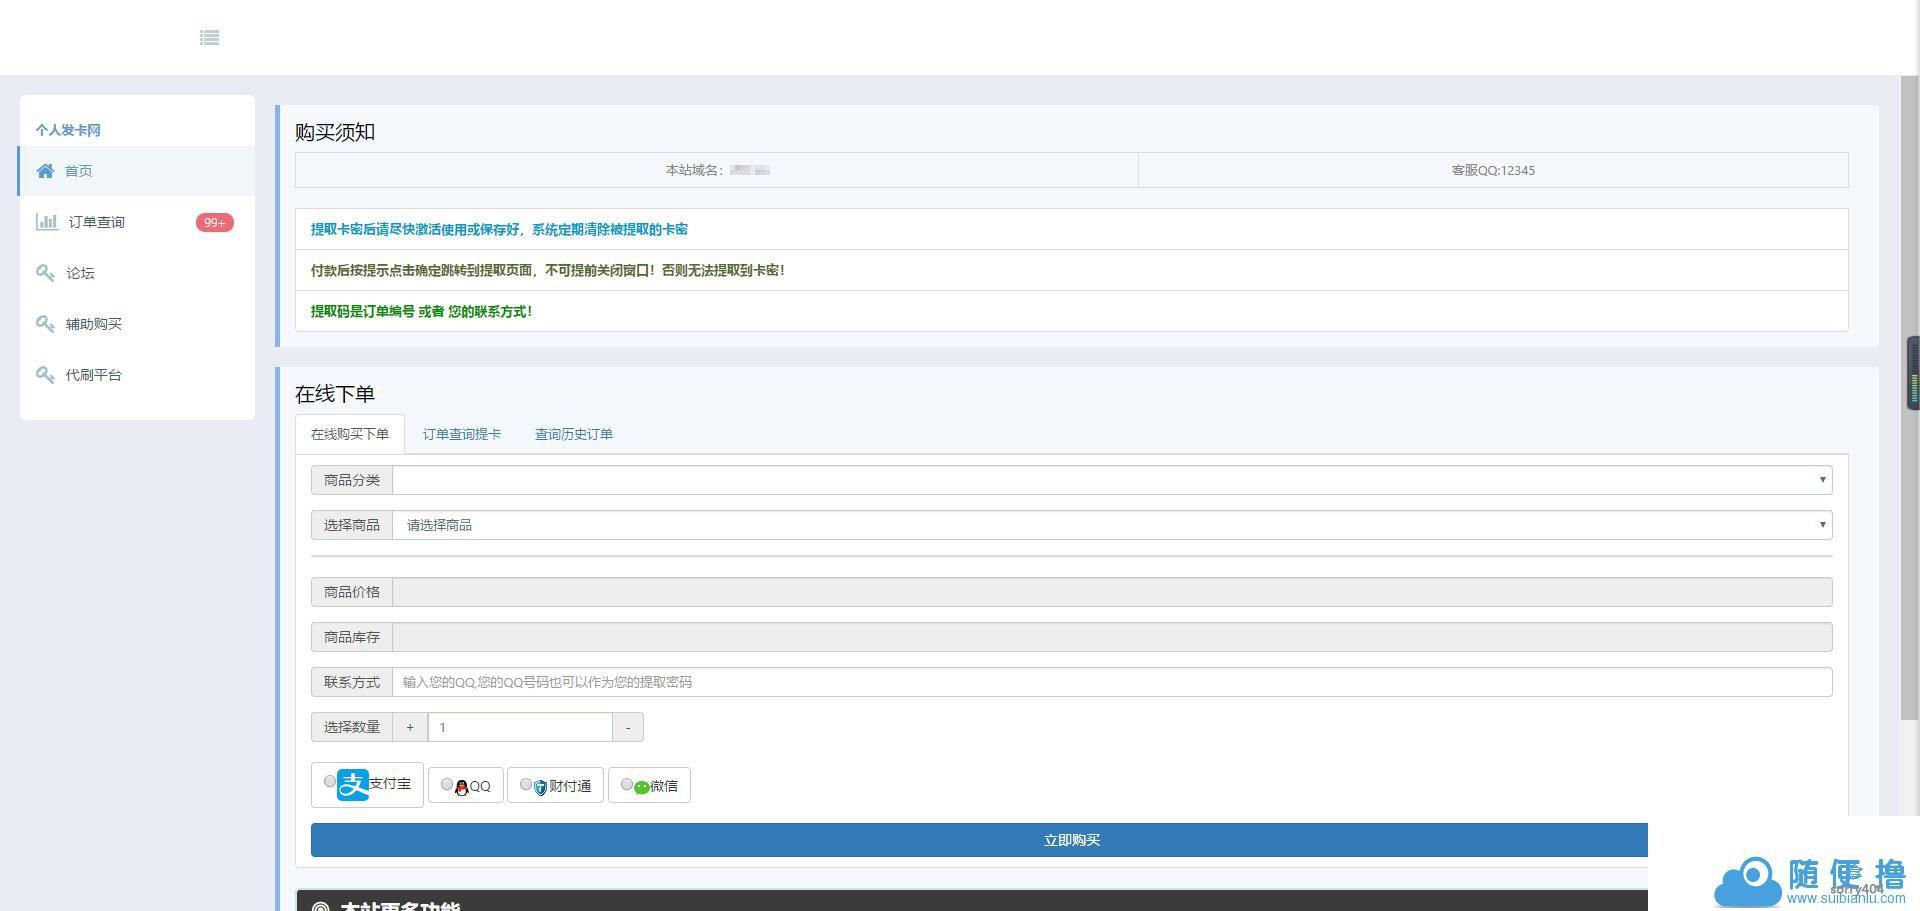Click the hamburger menu icon in header
The image size is (1920, 911).
[x=209, y=38]
